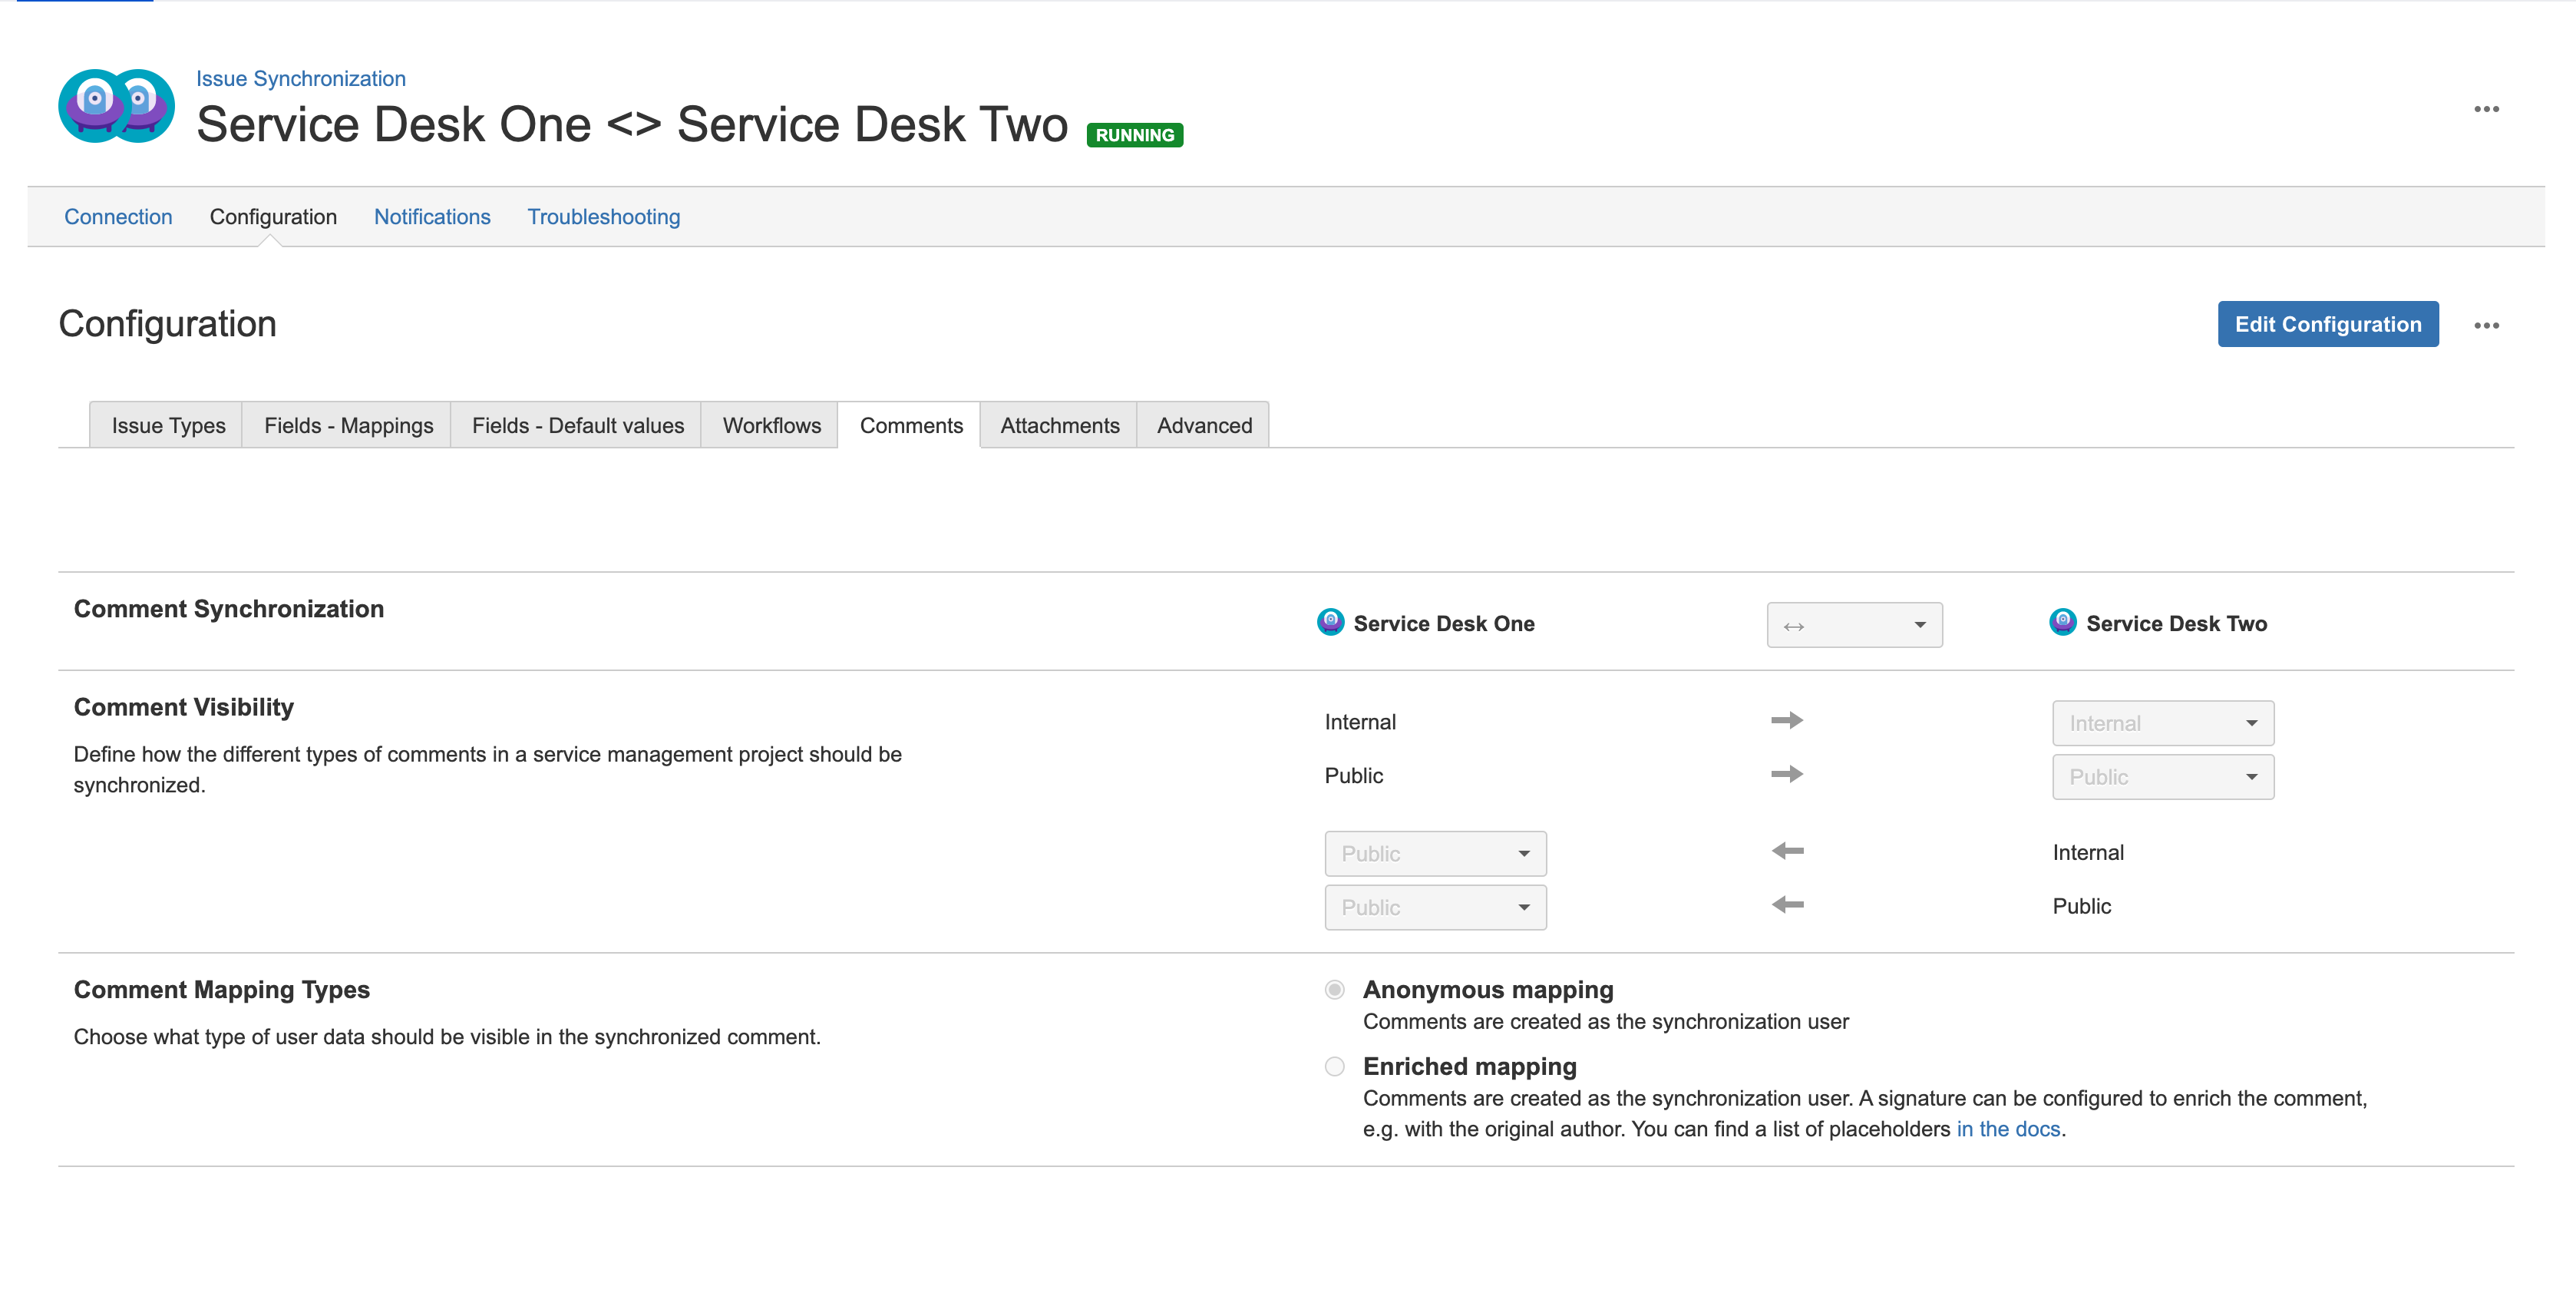Click the Service Desk Two project icon
Screen dimensions: 2576x1316
click(2062, 623)
